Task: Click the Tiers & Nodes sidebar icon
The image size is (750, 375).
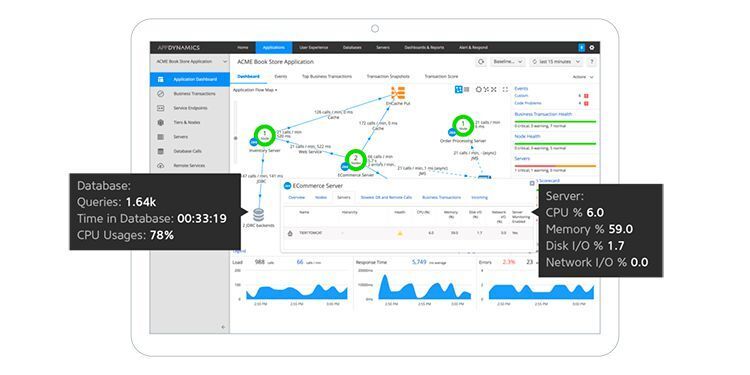Action: point(161,122)
